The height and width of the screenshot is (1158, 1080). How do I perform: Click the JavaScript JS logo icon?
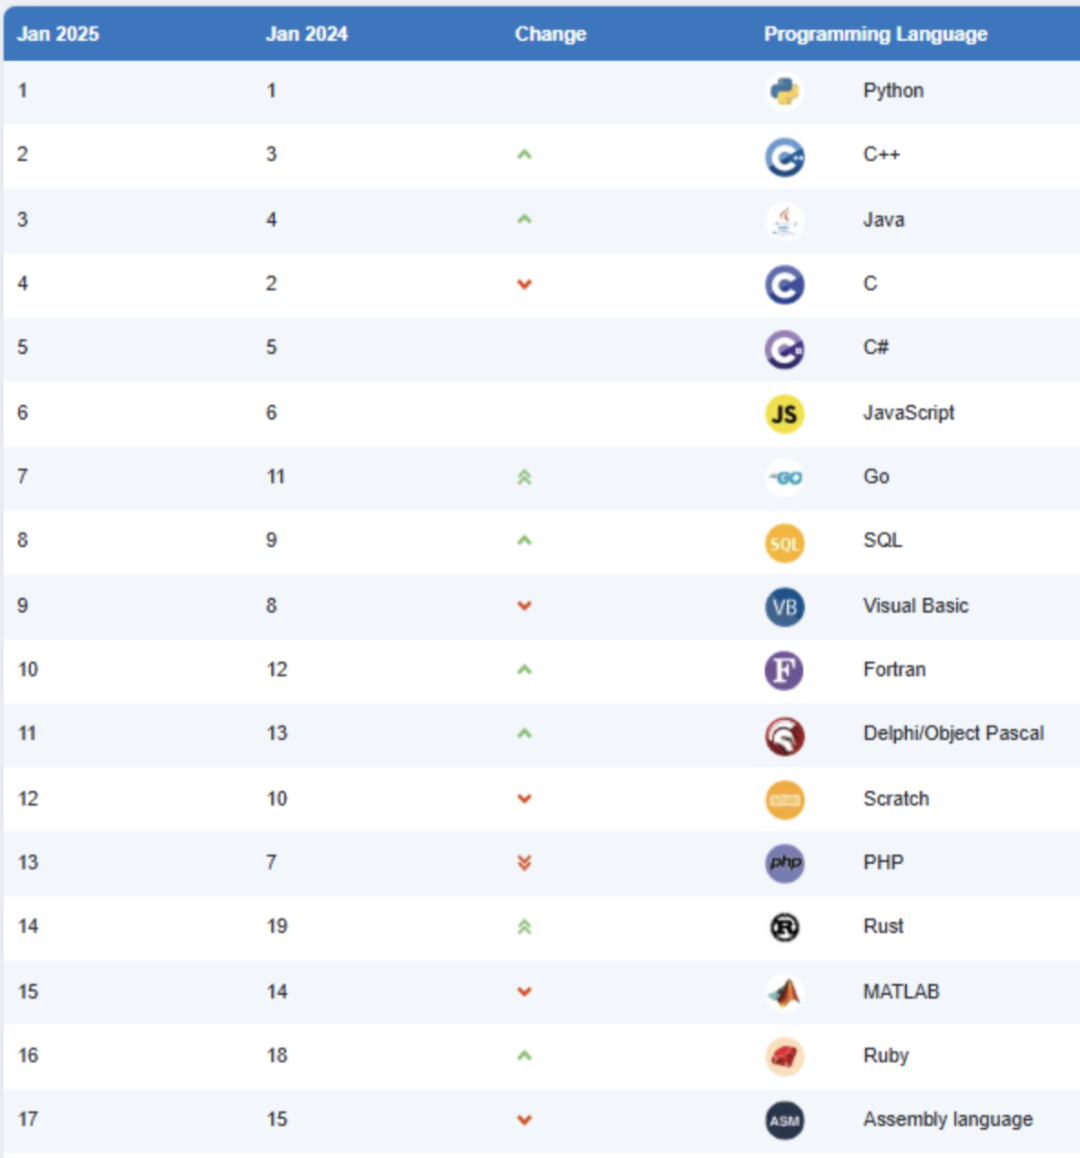785,414
